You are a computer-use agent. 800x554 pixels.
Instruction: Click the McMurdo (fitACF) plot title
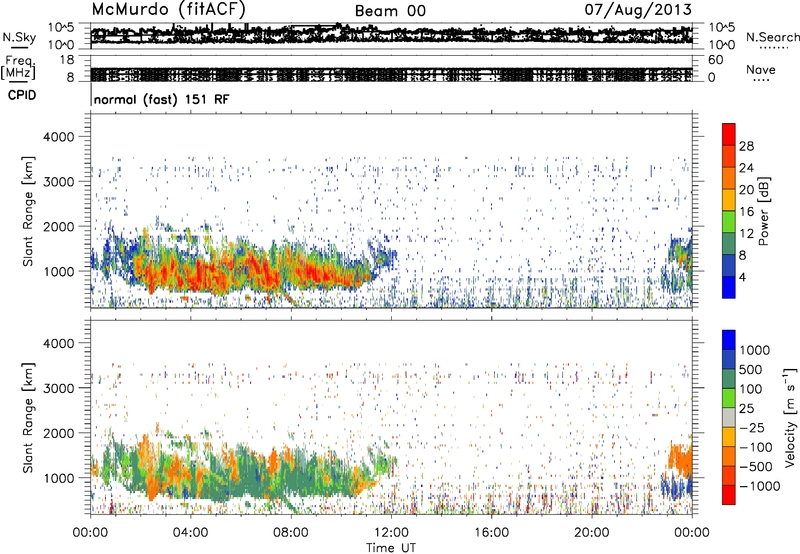pos(169,9)
